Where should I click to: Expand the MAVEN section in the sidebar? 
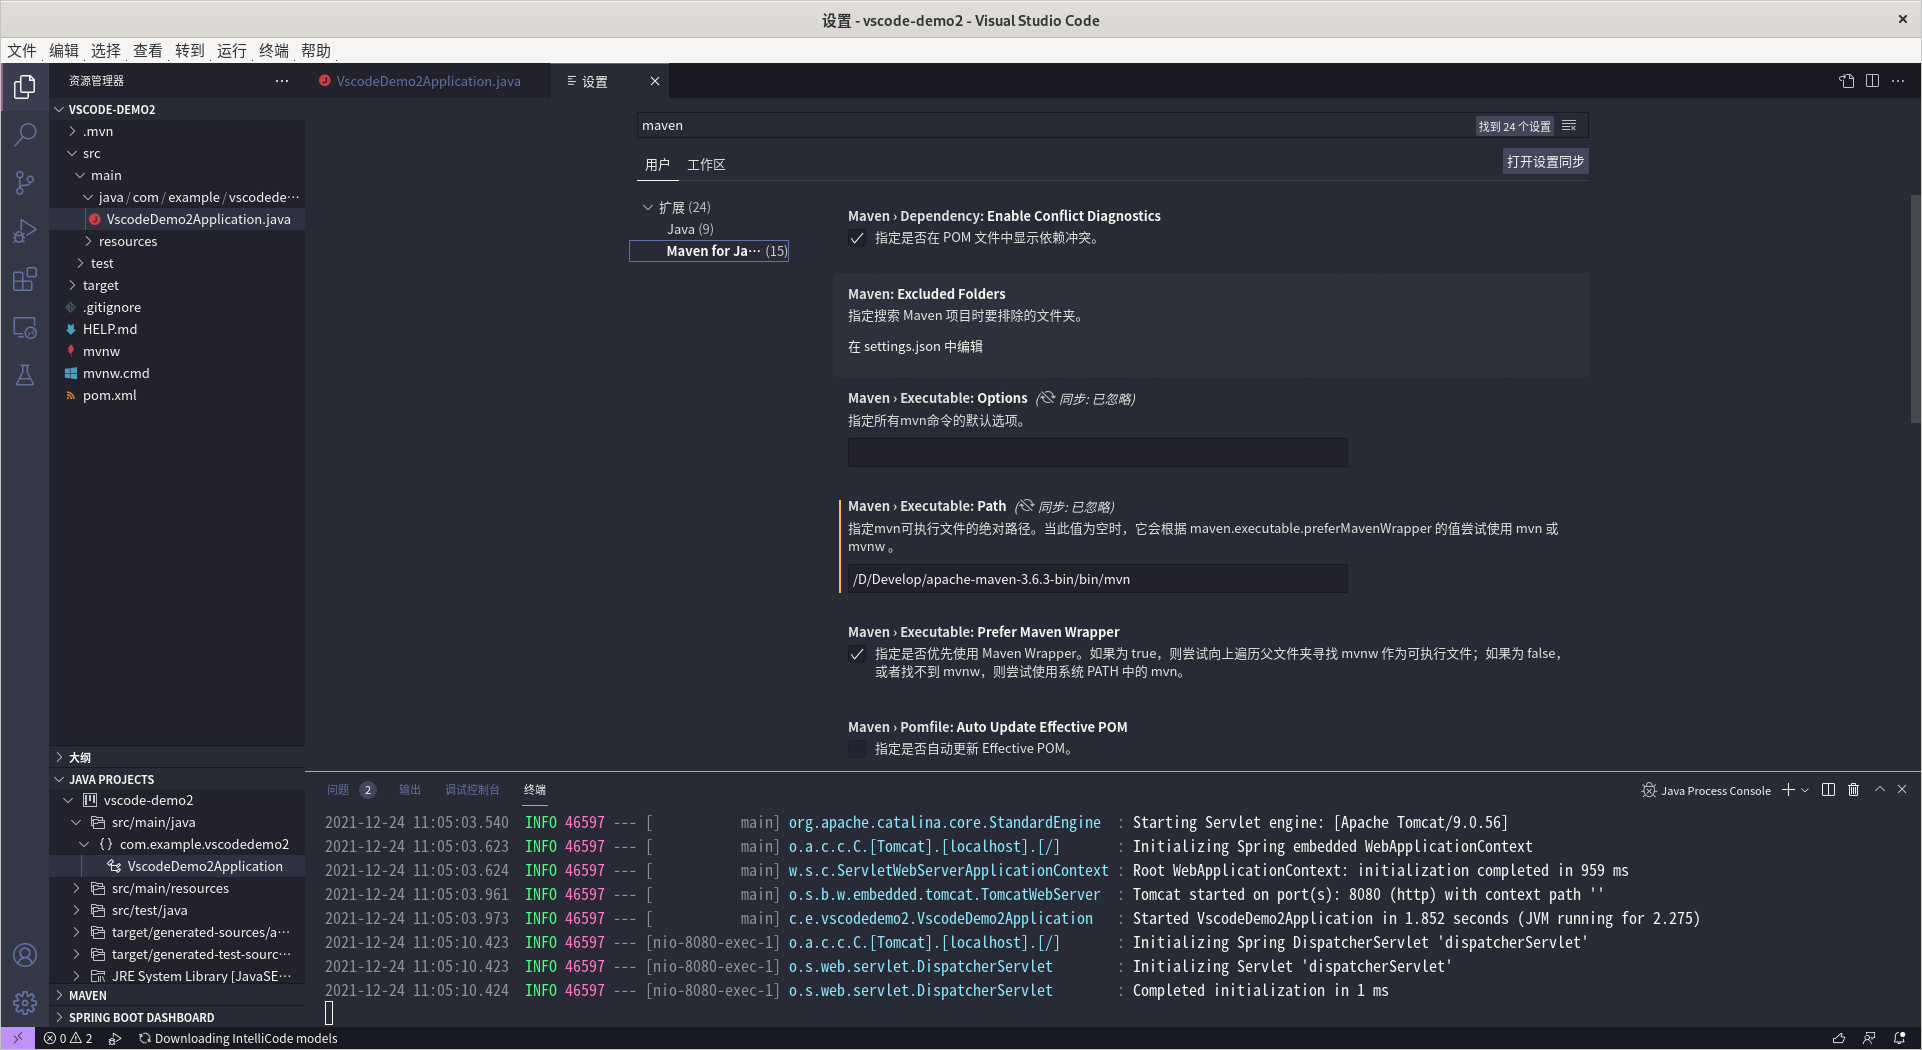pos(90,995)
